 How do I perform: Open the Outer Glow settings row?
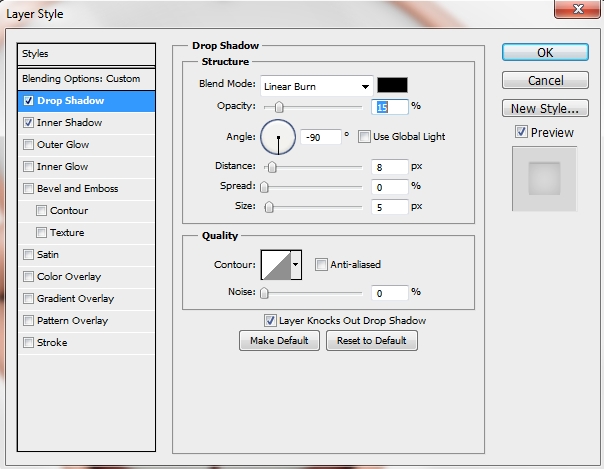[x=86, y=145]
